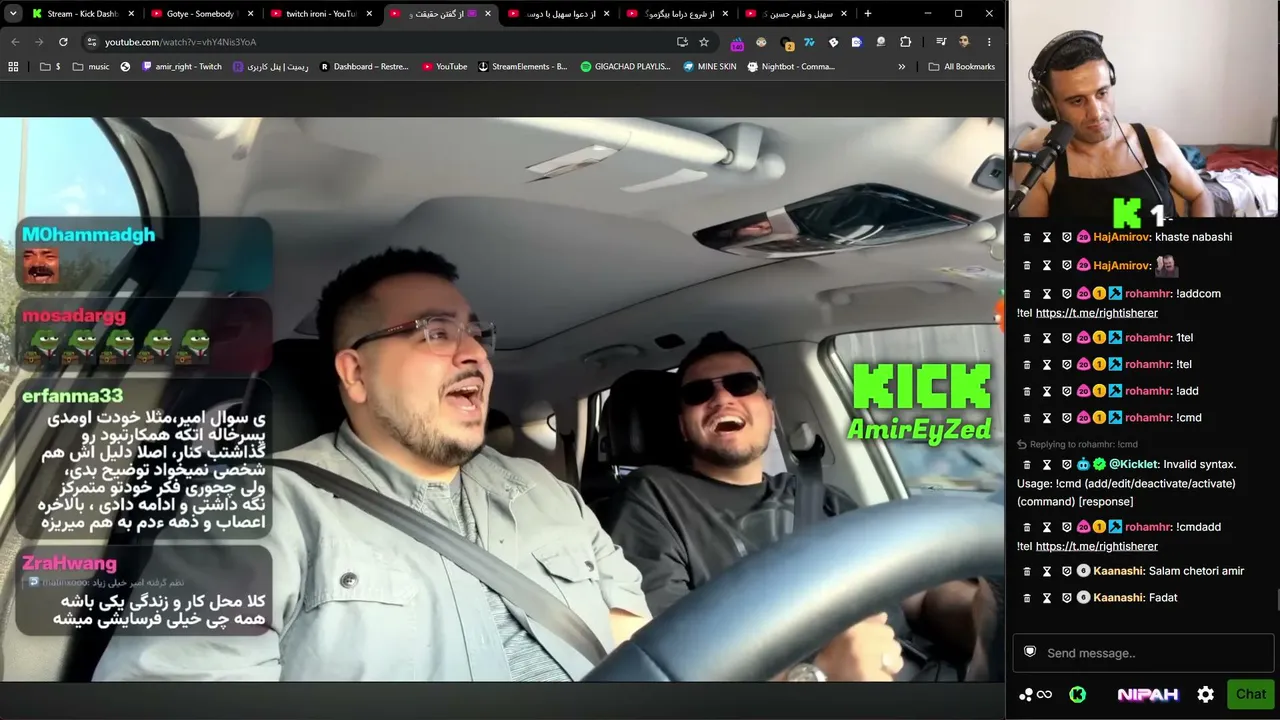Delete HajAmirov's 'khaste nabashi' message

pyautogui.click(x=1026, y=237)
